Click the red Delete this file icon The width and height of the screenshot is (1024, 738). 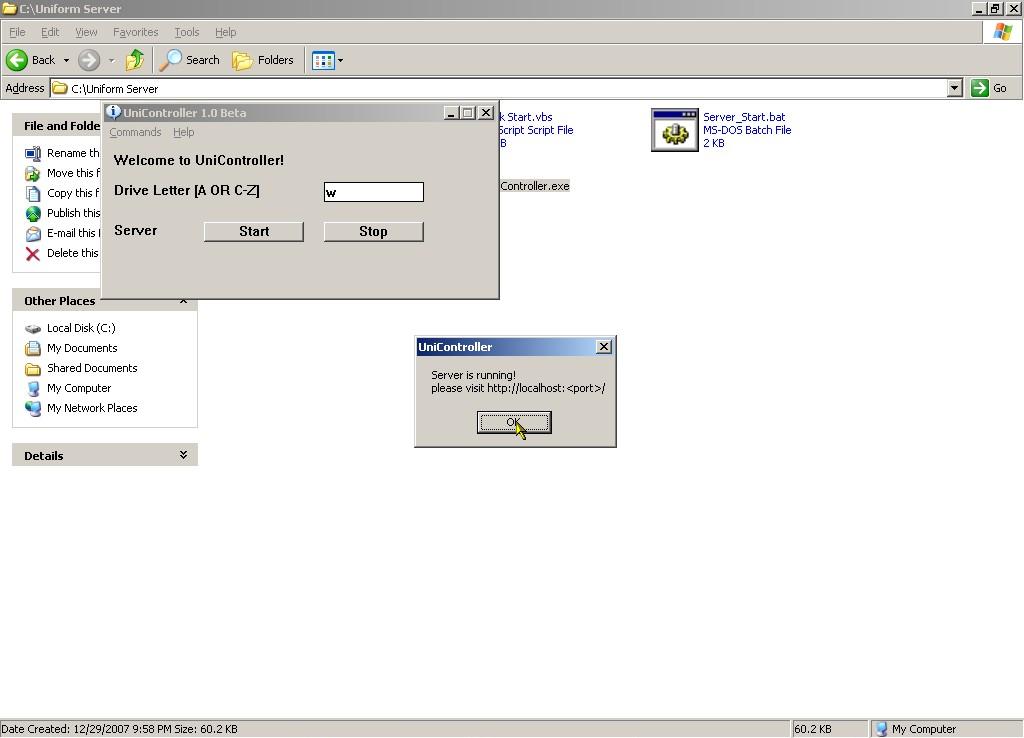[33, 253]
